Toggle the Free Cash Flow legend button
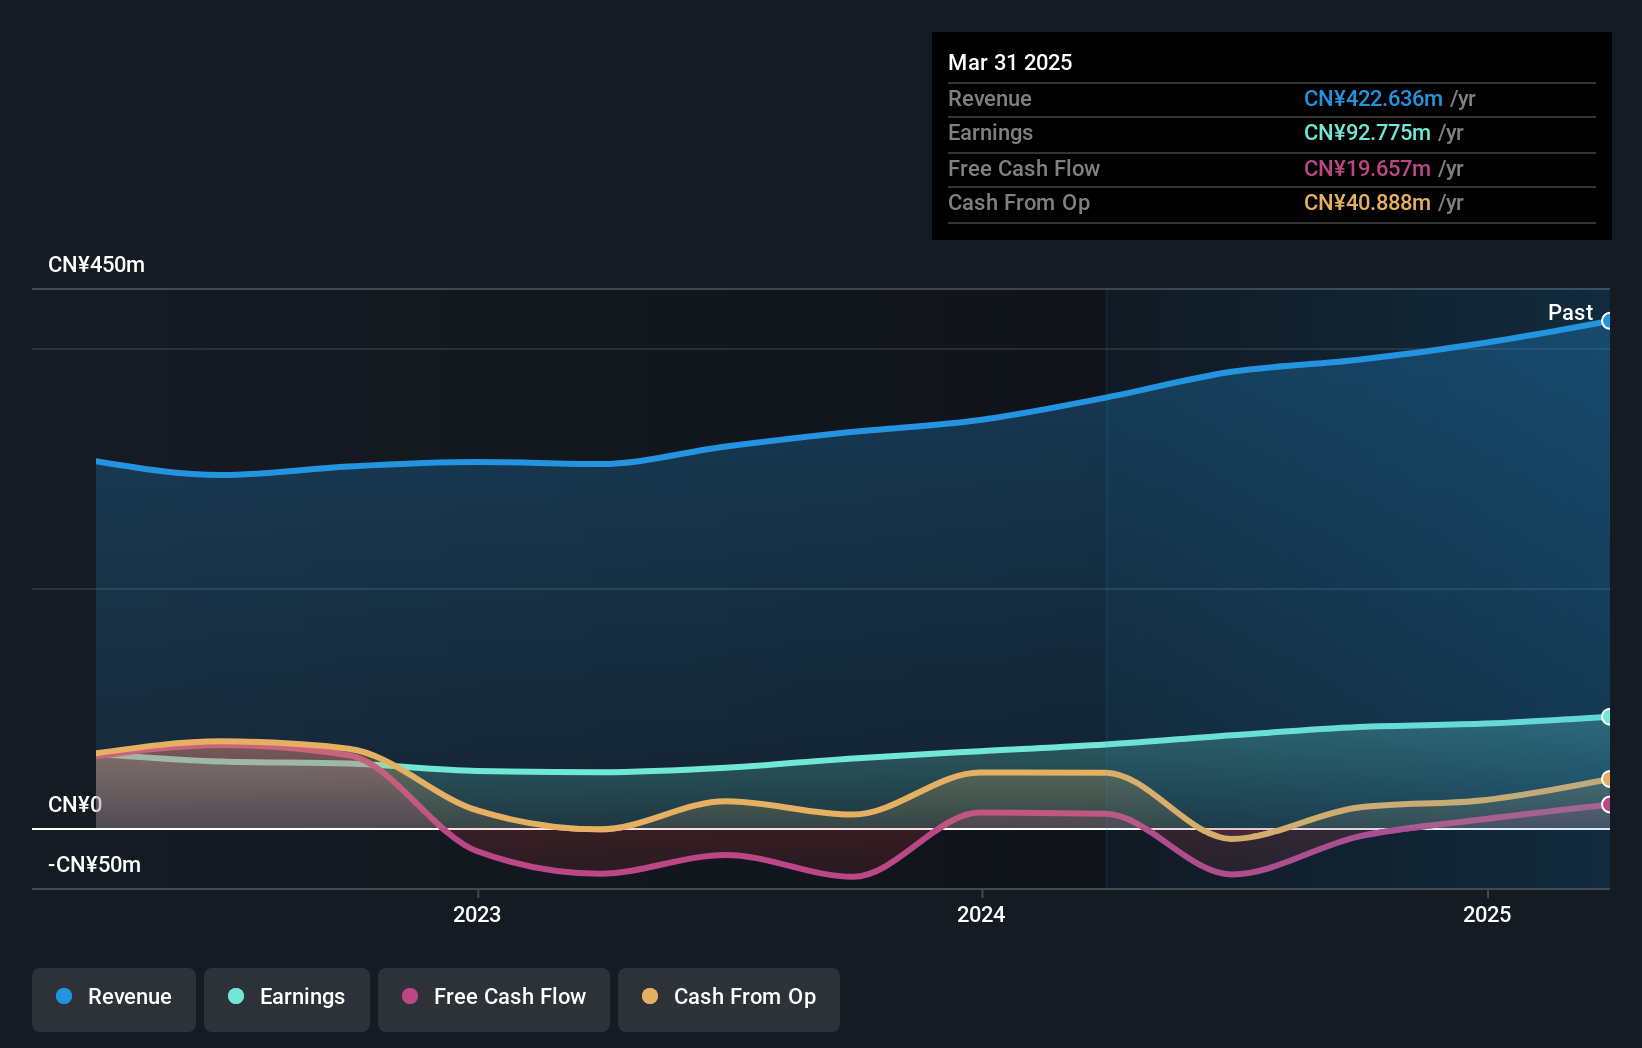 [494, 999]
